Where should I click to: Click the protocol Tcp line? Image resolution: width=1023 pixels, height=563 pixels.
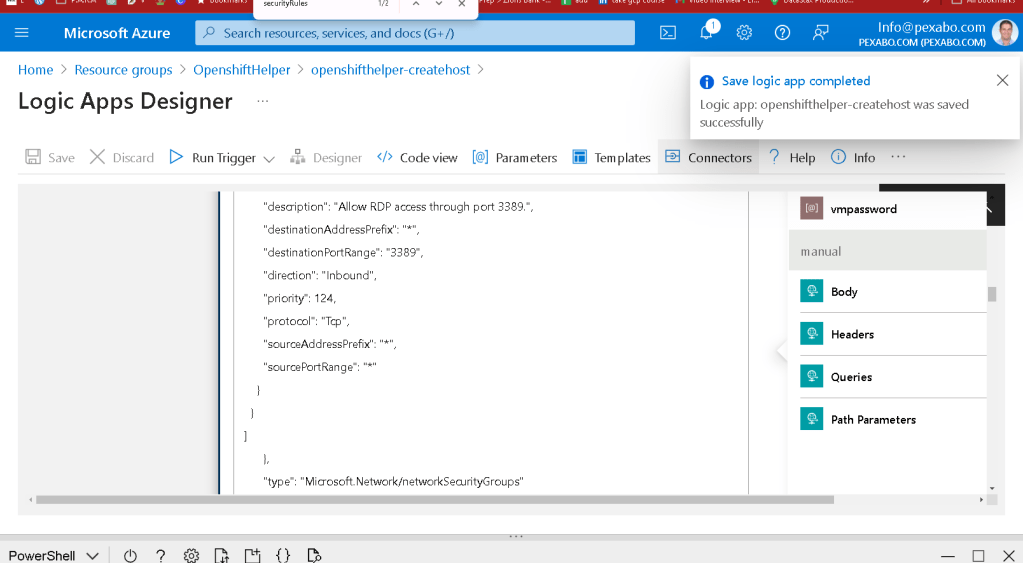(306, 321)
